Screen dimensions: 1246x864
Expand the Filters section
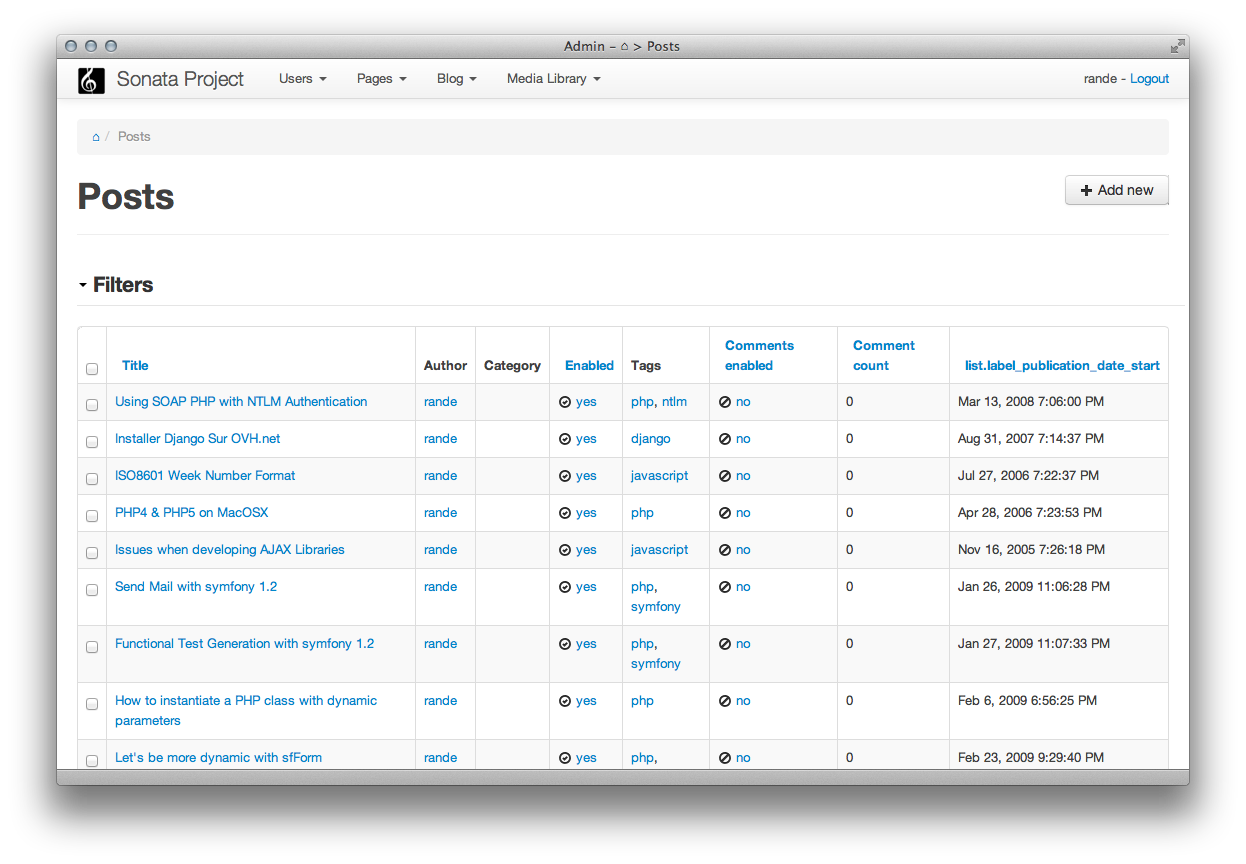tap(116, 285)
